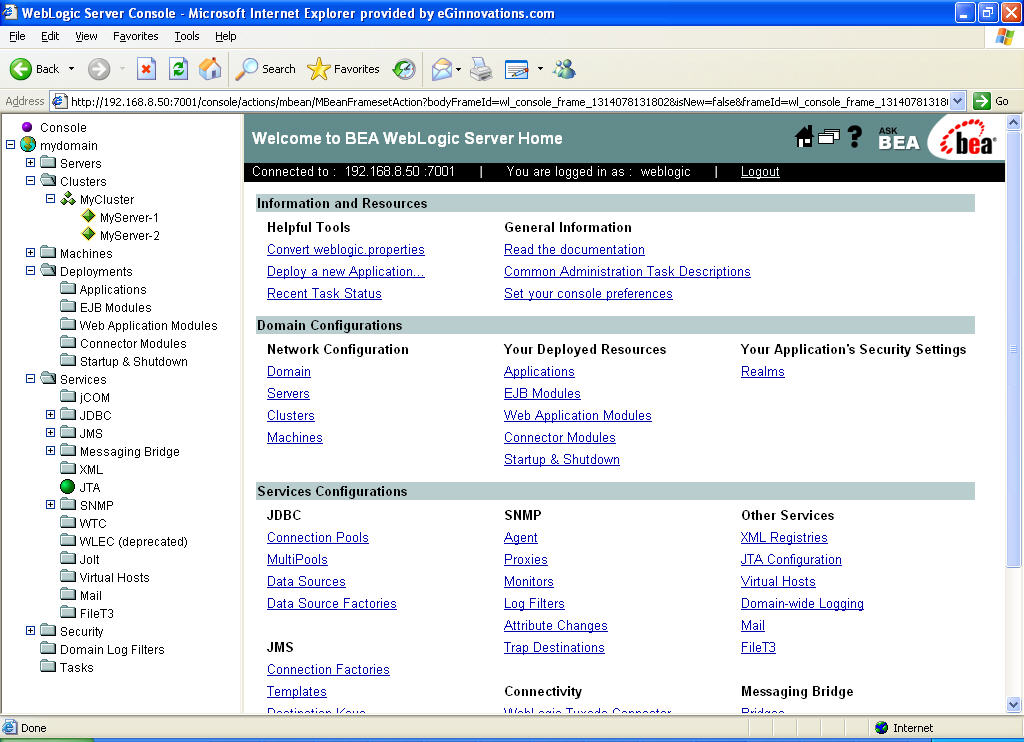Viewport: 1024px width, 742px height.
Task: Open the Help menu
Action: pyautogui.click(x=225, y=36)
